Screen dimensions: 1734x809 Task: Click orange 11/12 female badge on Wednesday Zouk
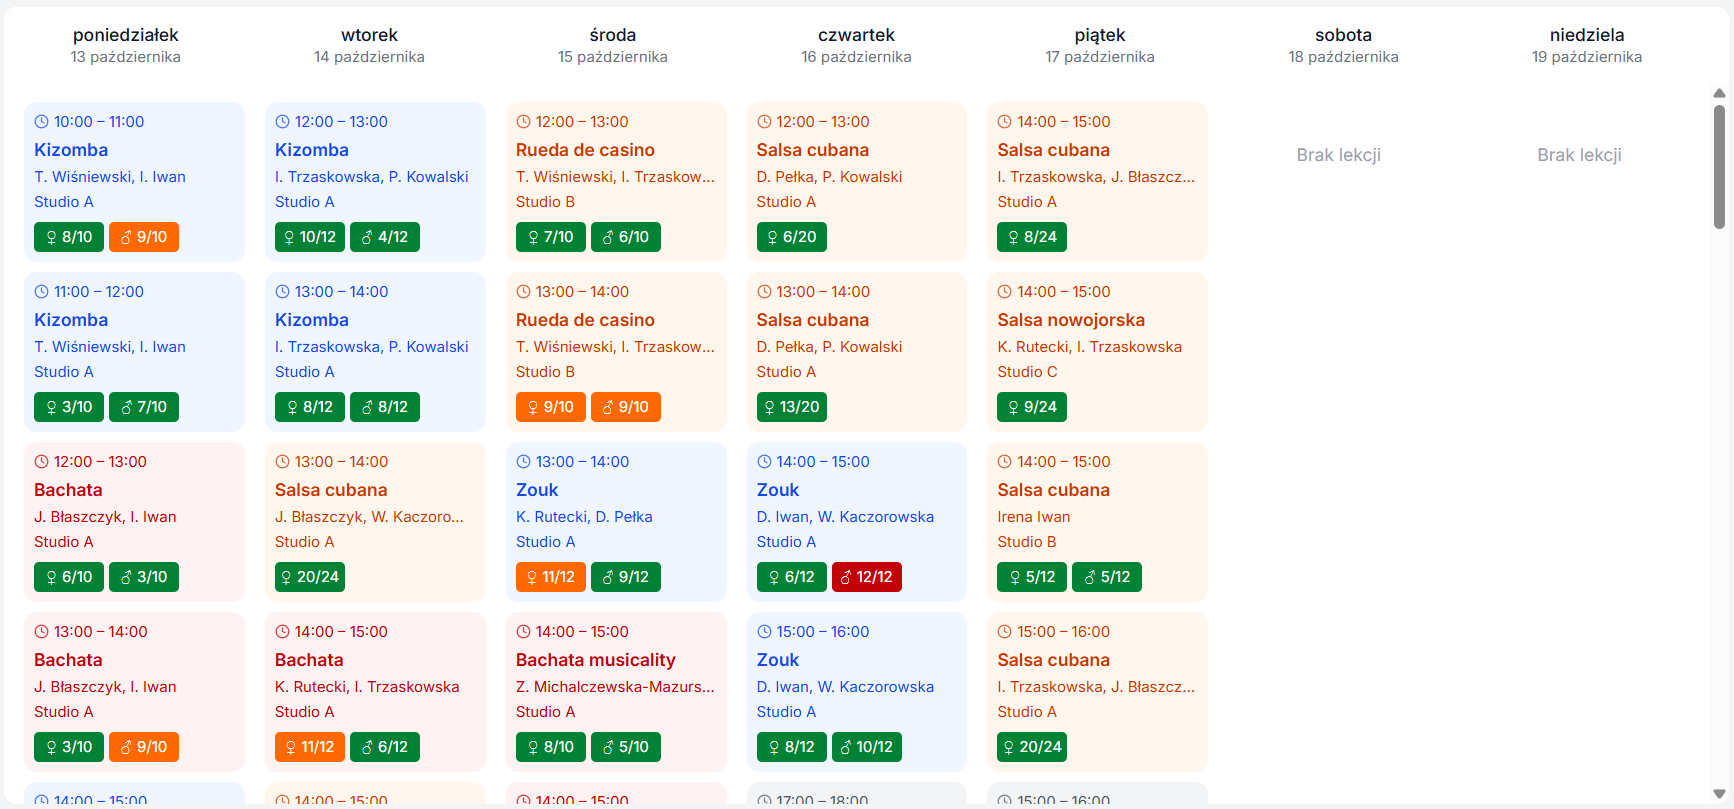(549, 577)
